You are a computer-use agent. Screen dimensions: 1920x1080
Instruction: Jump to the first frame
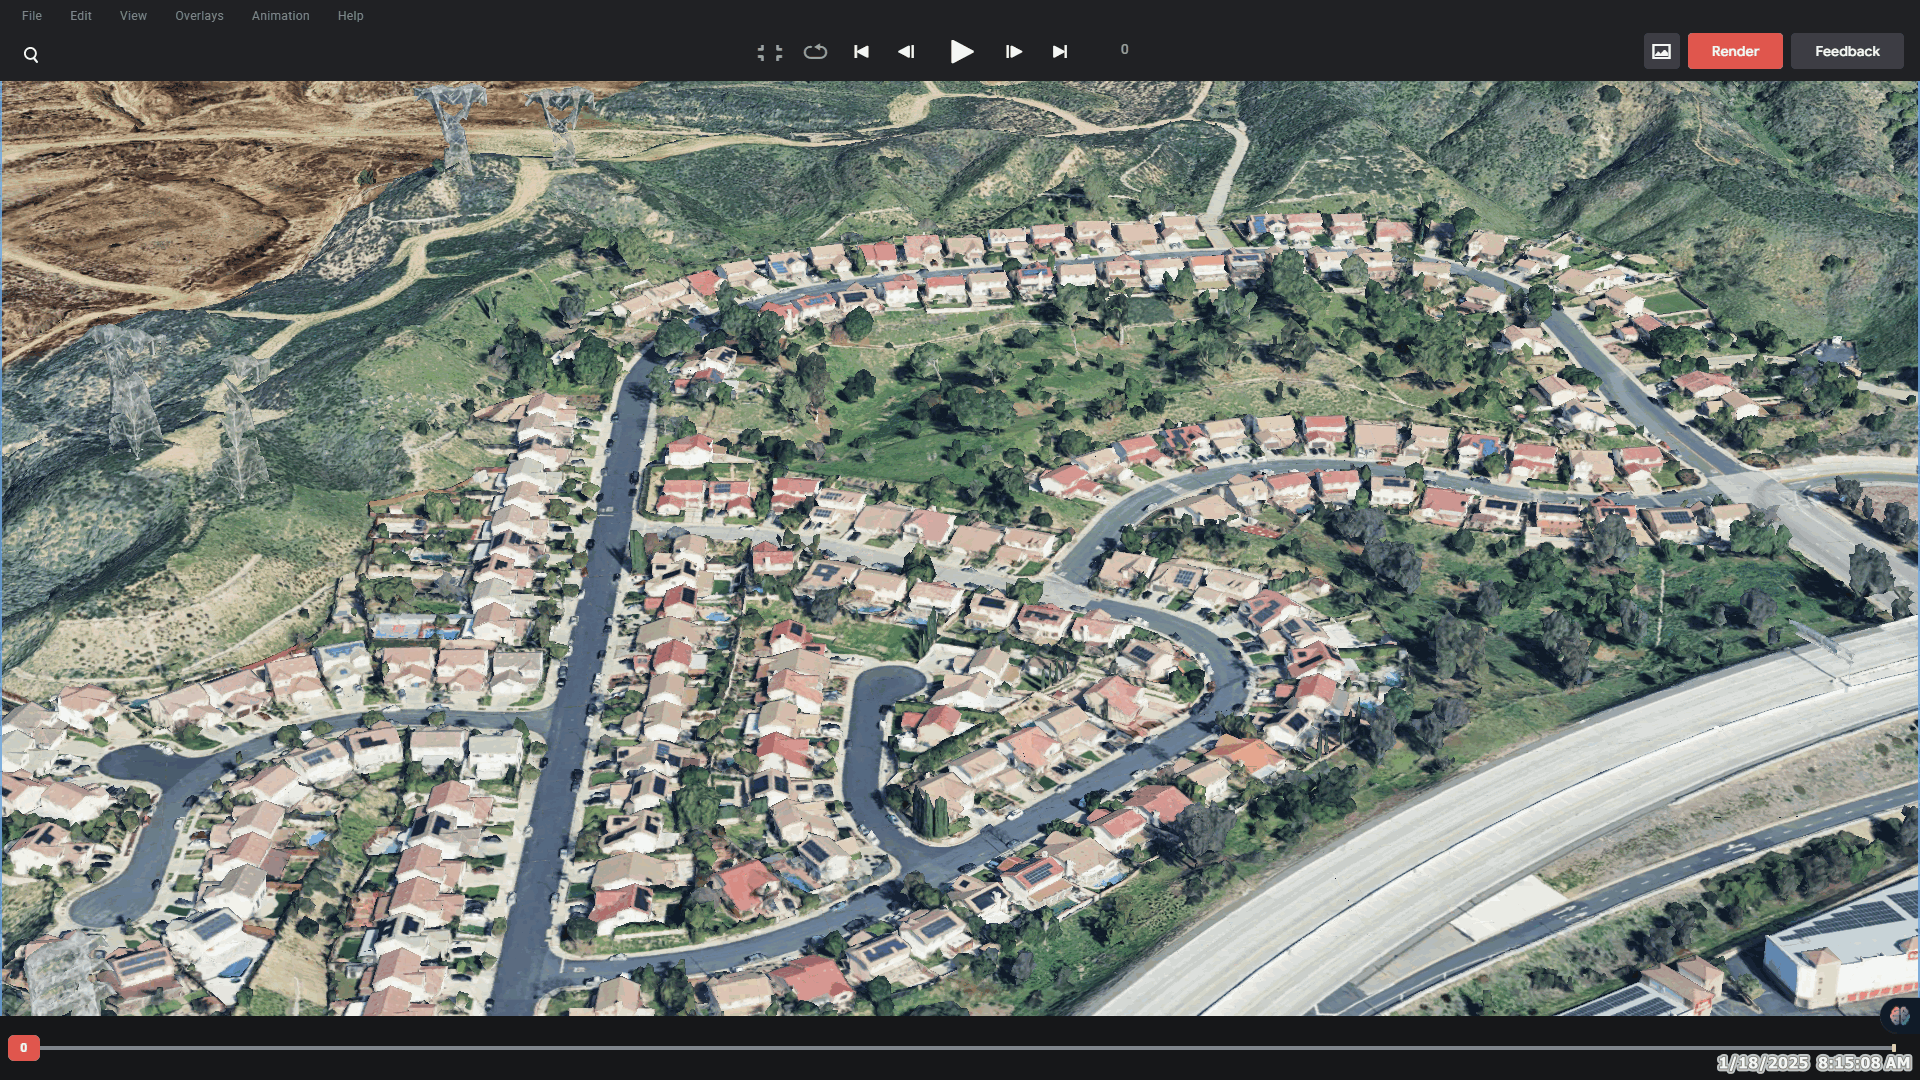tap(860, 51)
